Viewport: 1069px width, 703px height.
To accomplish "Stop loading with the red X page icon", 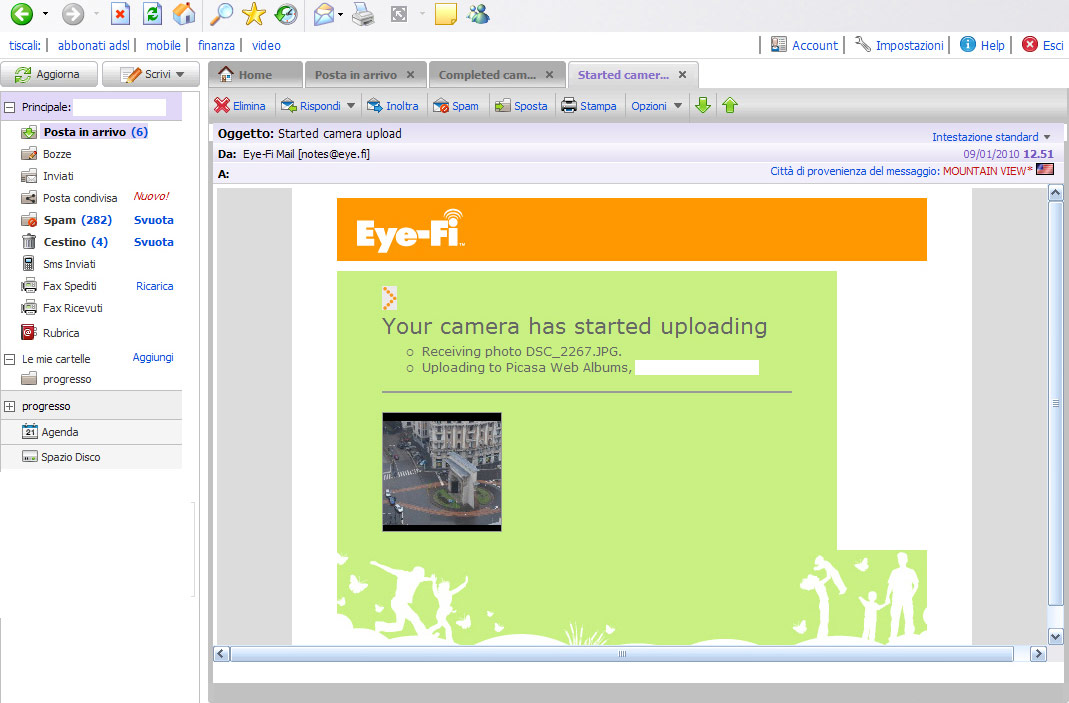I will 120,14.
